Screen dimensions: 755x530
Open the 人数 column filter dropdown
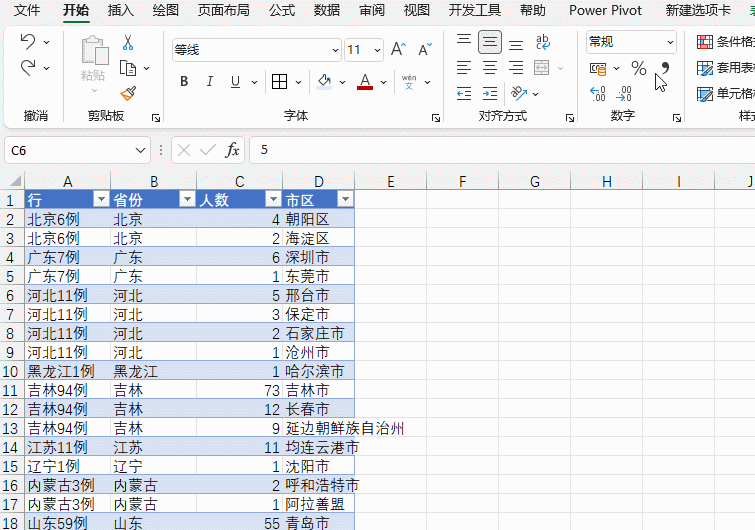tap(273, 199)
